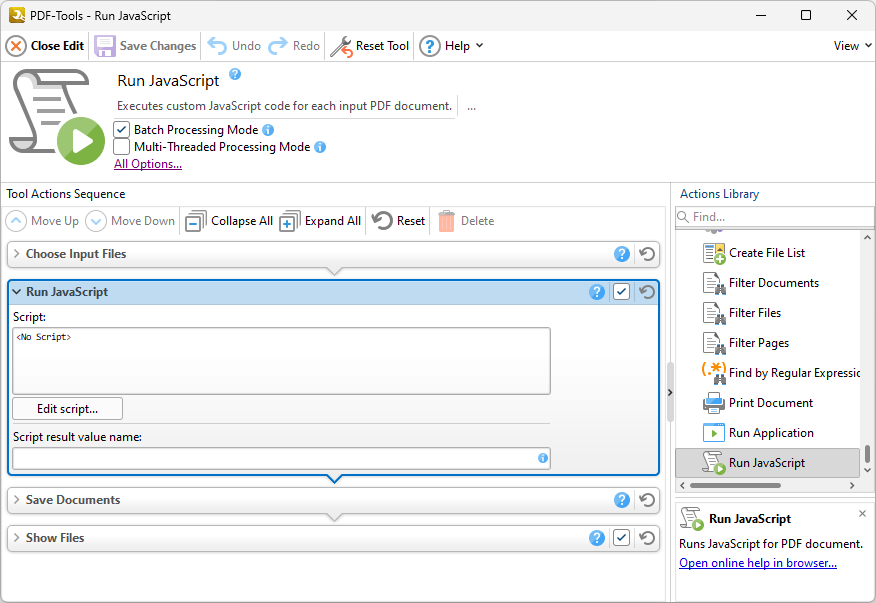Collapse the Run JavaScript step
The width and height of the screenshot is (876, 603).
(17, 292)
